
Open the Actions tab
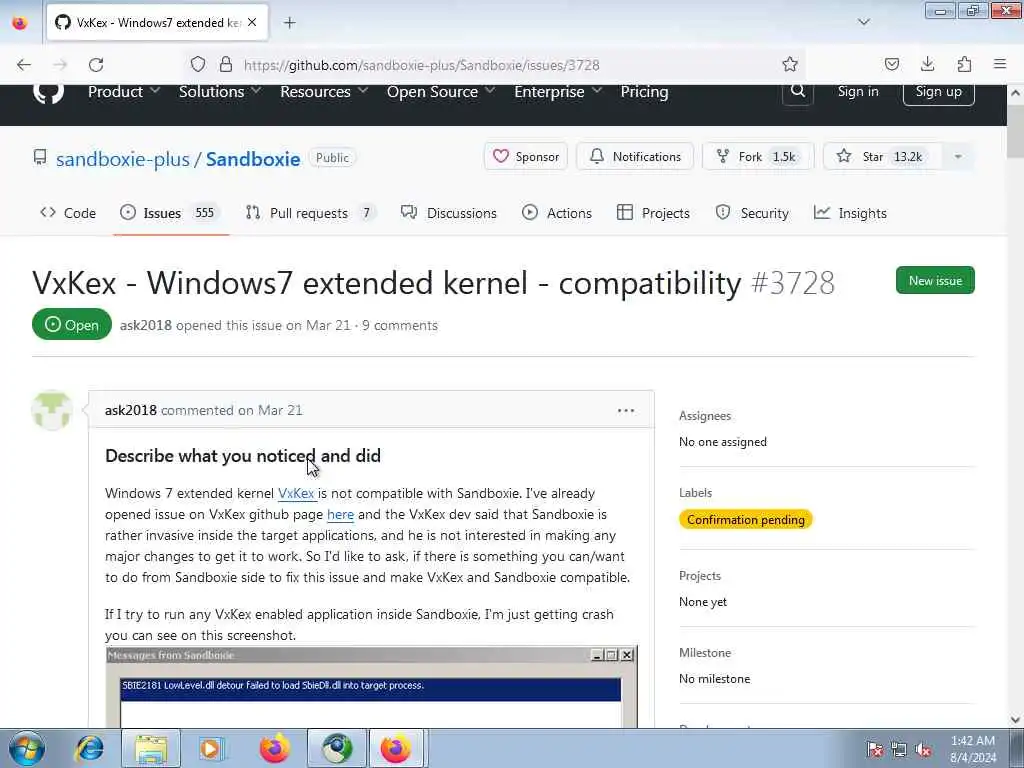[557, 213]
